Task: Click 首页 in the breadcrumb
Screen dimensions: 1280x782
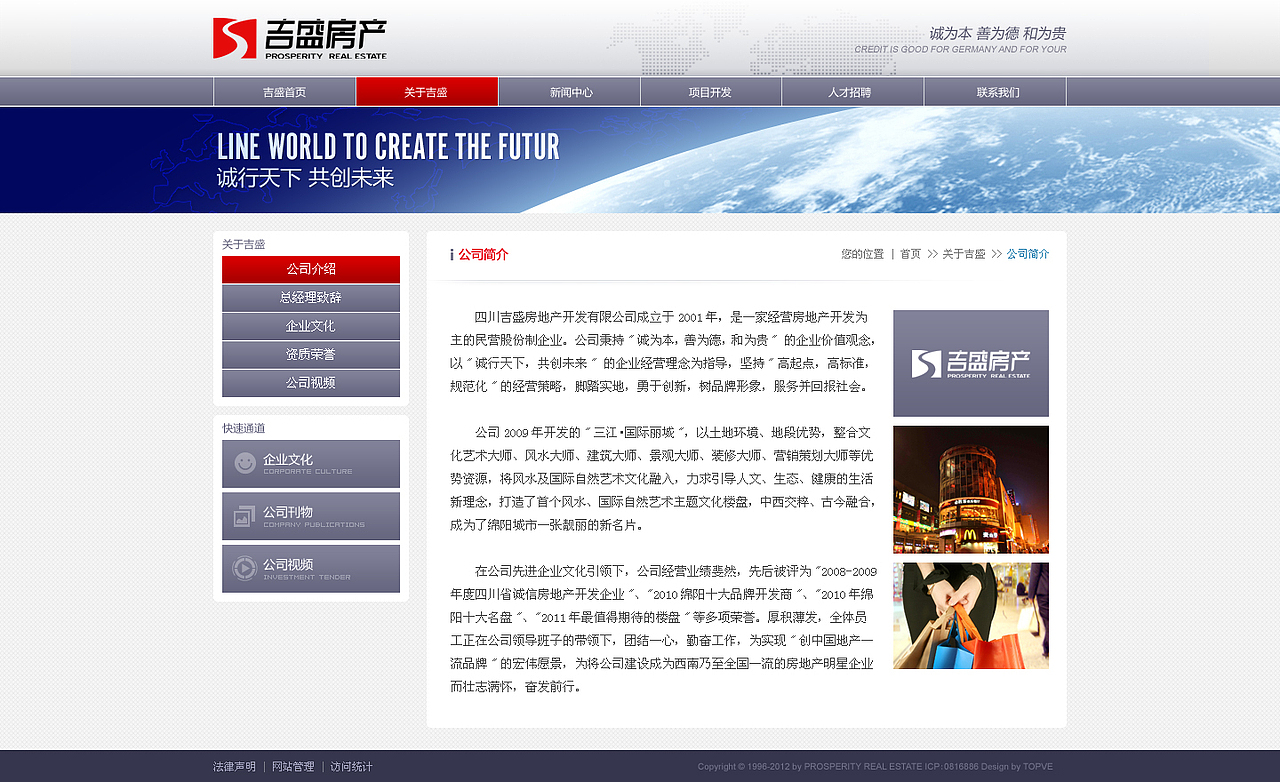Action: click(910, 254)
